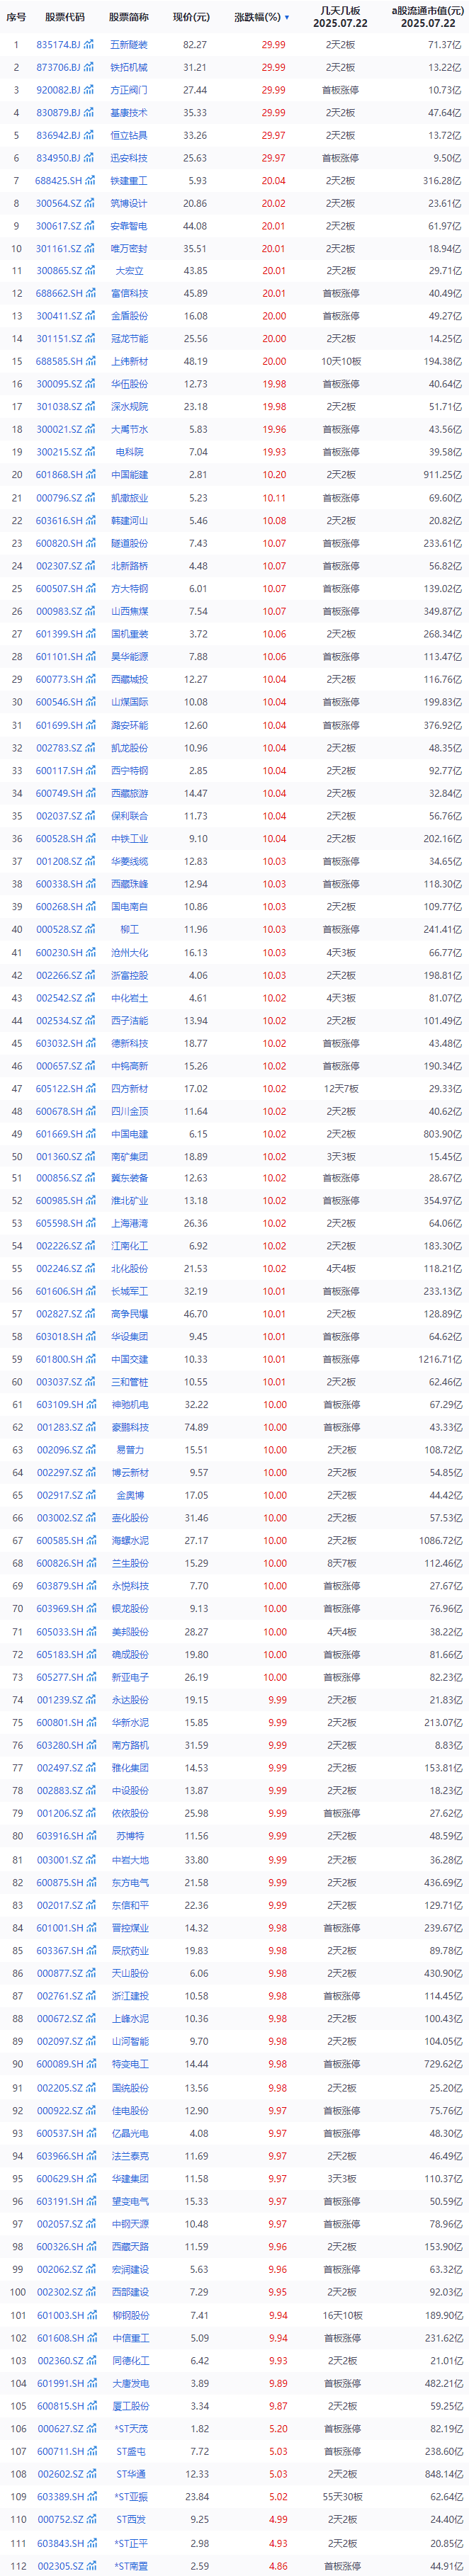Image resolution: width=469 pixels, height=2576 pixels.
Task: Open the chart icon beside 830879.BJ
Action: coord(90,113)
